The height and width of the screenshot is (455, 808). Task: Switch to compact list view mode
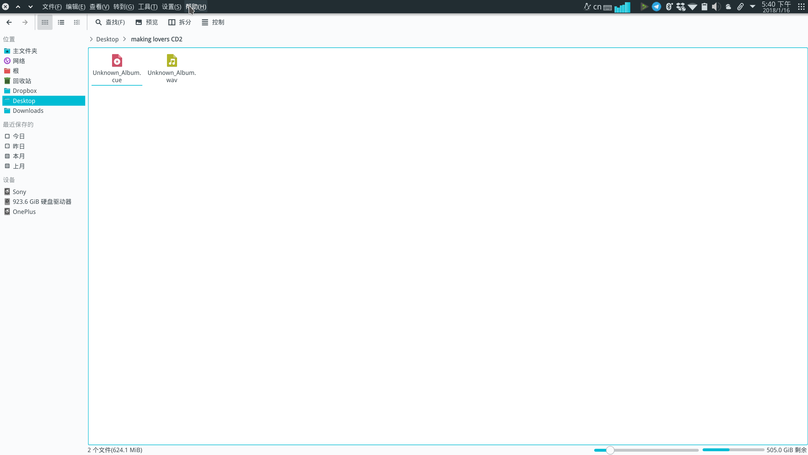click(x=61, y=22)
